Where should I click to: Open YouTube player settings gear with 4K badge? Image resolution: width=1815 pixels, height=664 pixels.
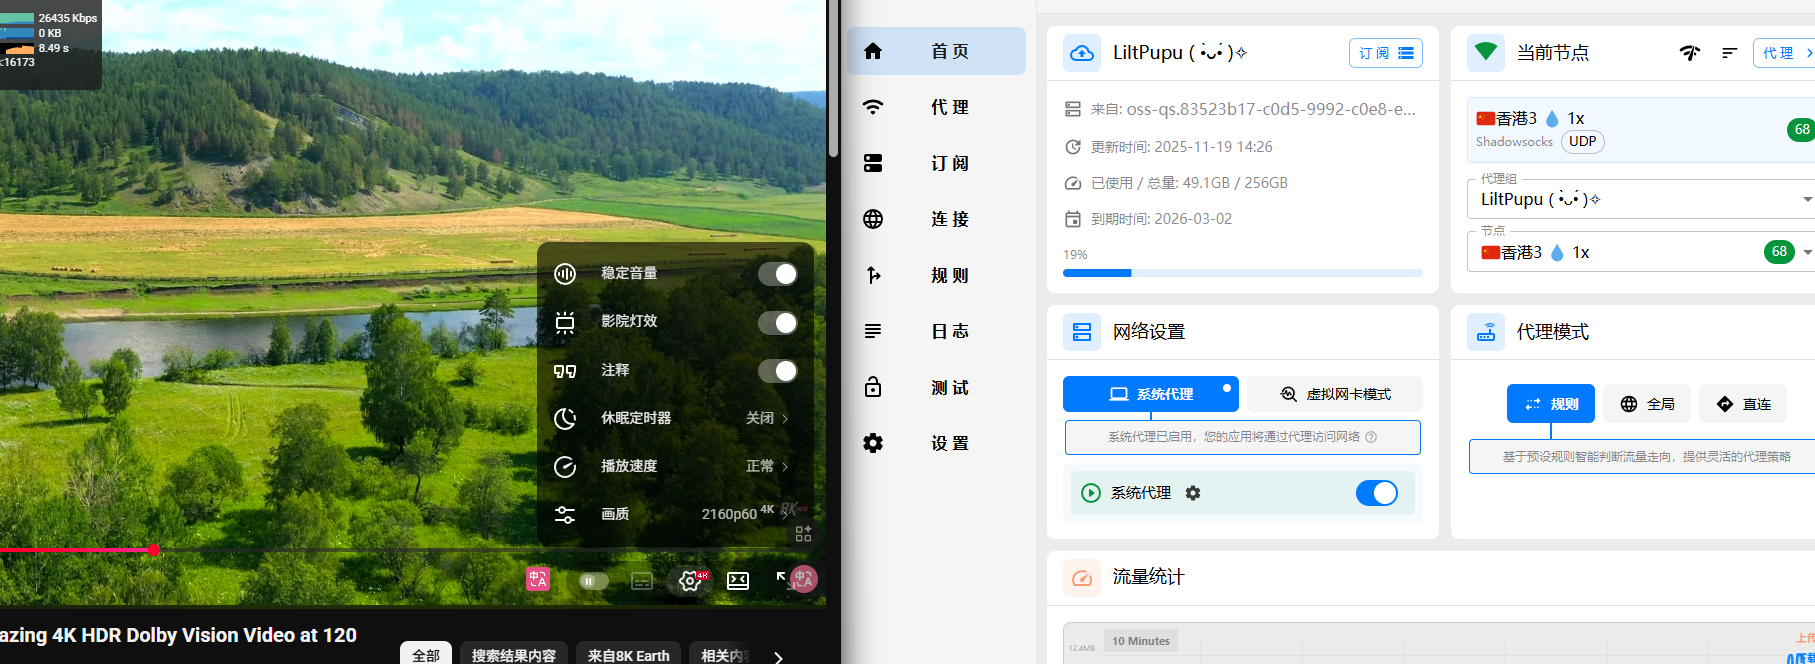coord(689,581)
